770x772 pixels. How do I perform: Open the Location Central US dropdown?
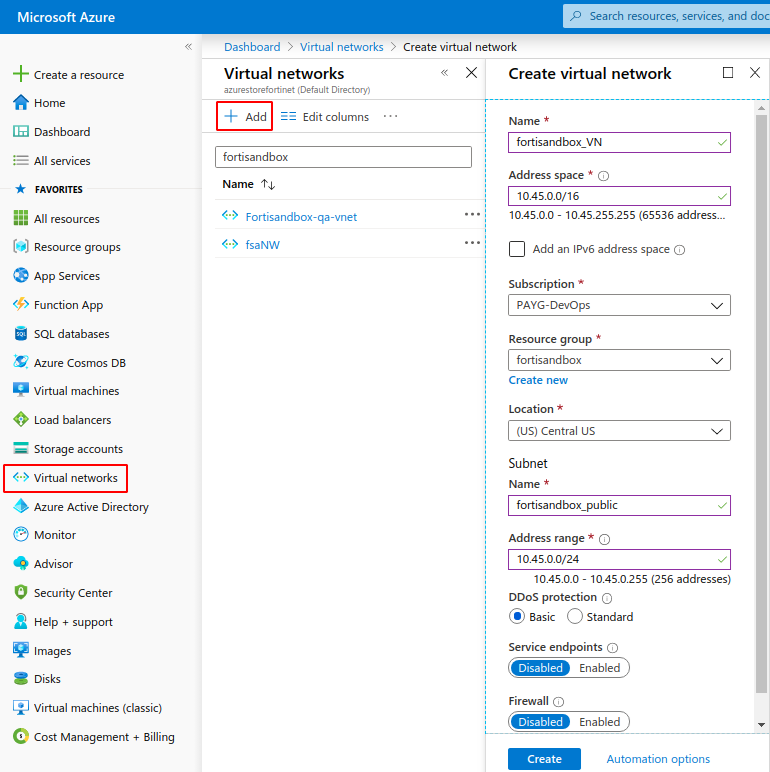pos(619,431)
